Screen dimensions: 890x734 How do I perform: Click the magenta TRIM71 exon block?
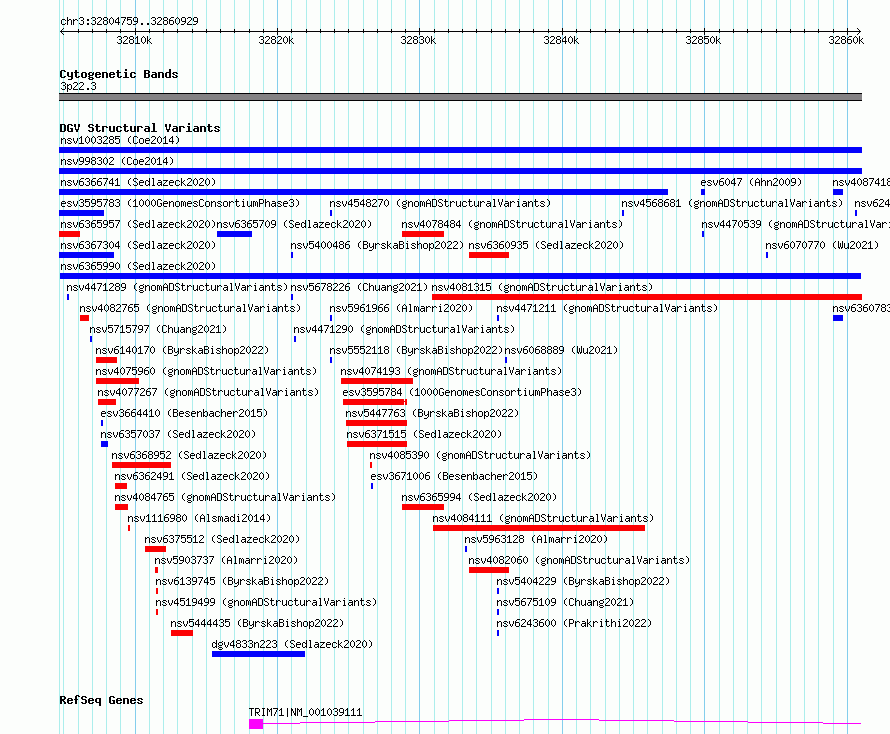click(x=256, y=724)
